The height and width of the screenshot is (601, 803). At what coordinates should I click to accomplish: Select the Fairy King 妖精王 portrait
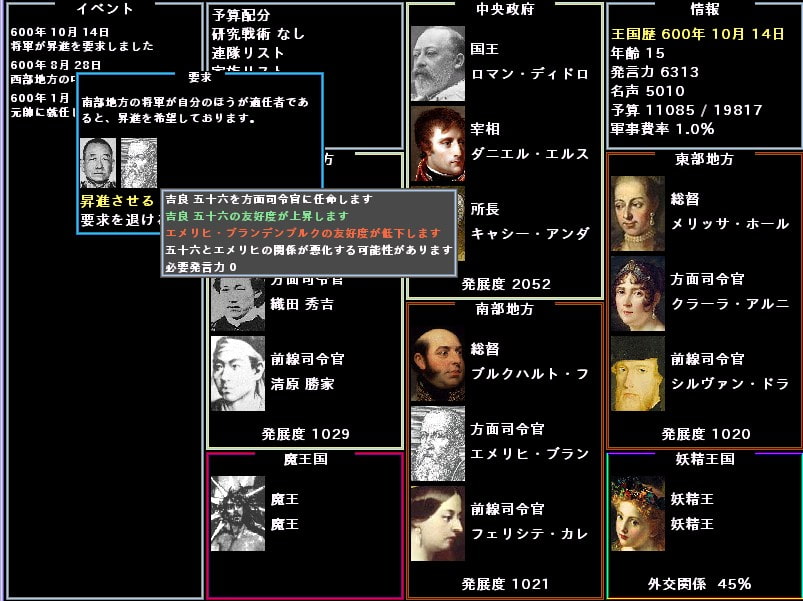638,513
